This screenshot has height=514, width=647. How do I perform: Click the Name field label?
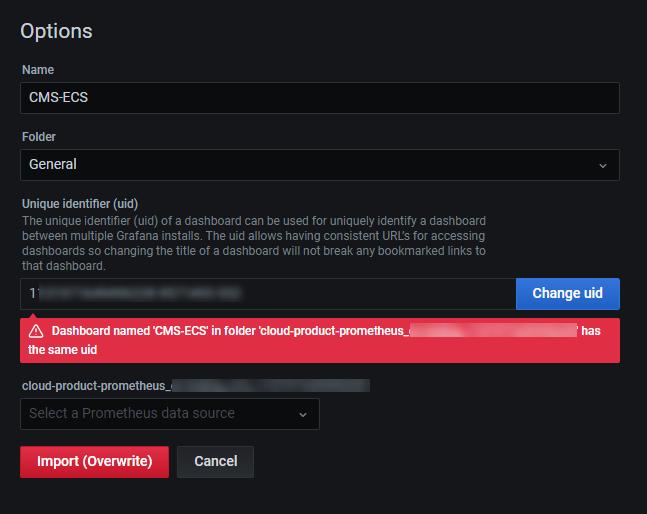coord(37,70)
